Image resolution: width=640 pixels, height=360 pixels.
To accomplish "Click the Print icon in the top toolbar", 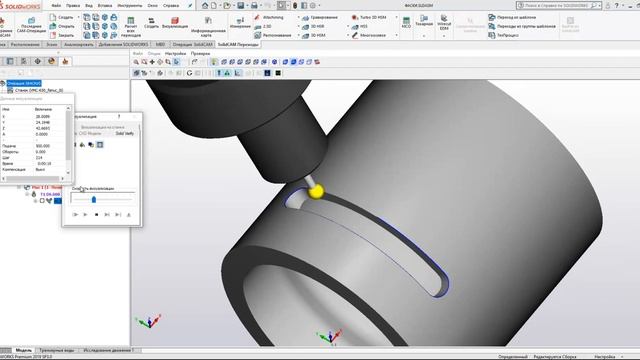I will point(254,6).
